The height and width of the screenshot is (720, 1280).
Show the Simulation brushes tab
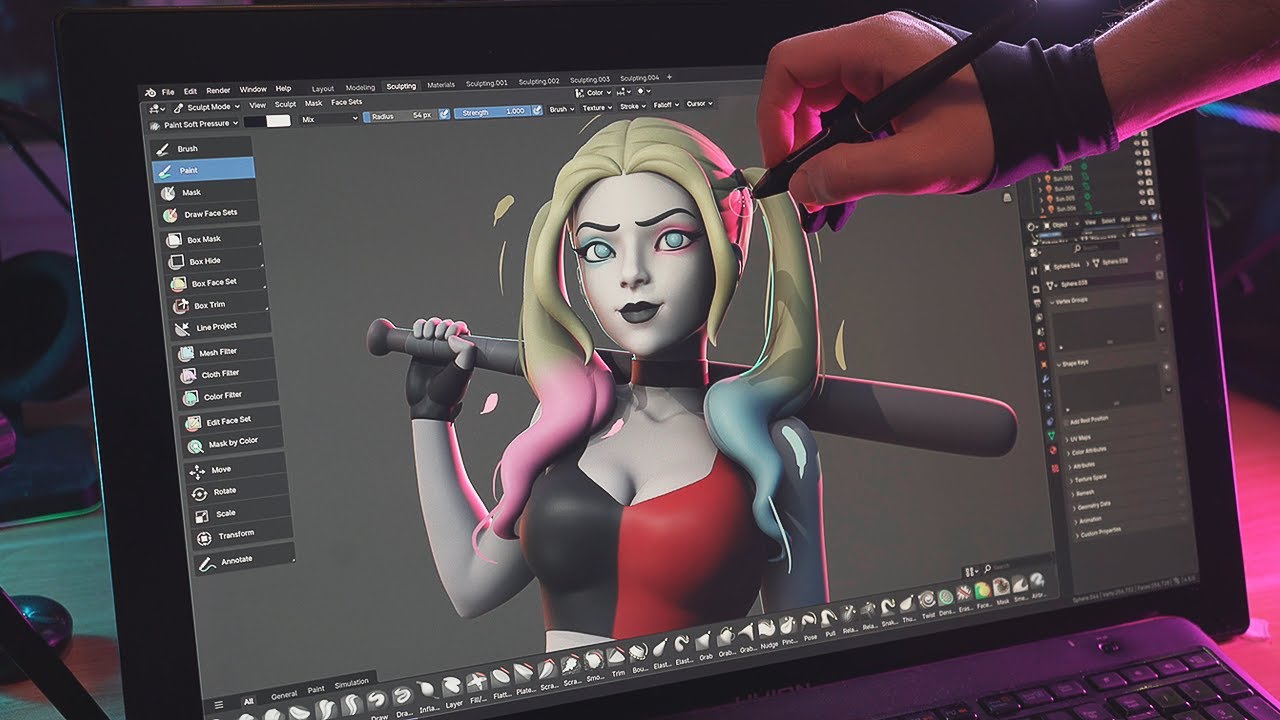click(x=351, y=682)
